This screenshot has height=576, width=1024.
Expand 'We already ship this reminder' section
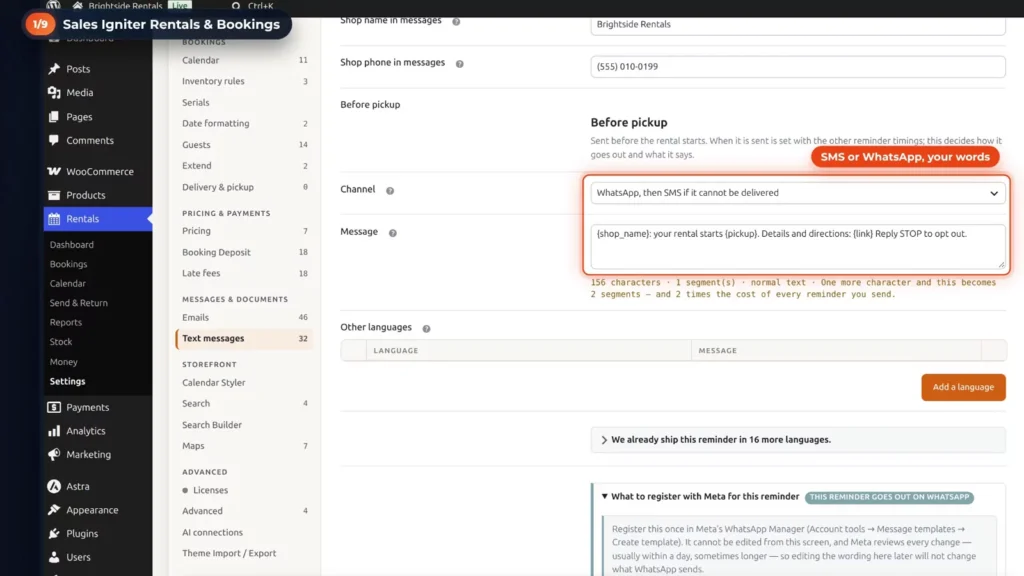pyautogui.click(x=797, y=440)
